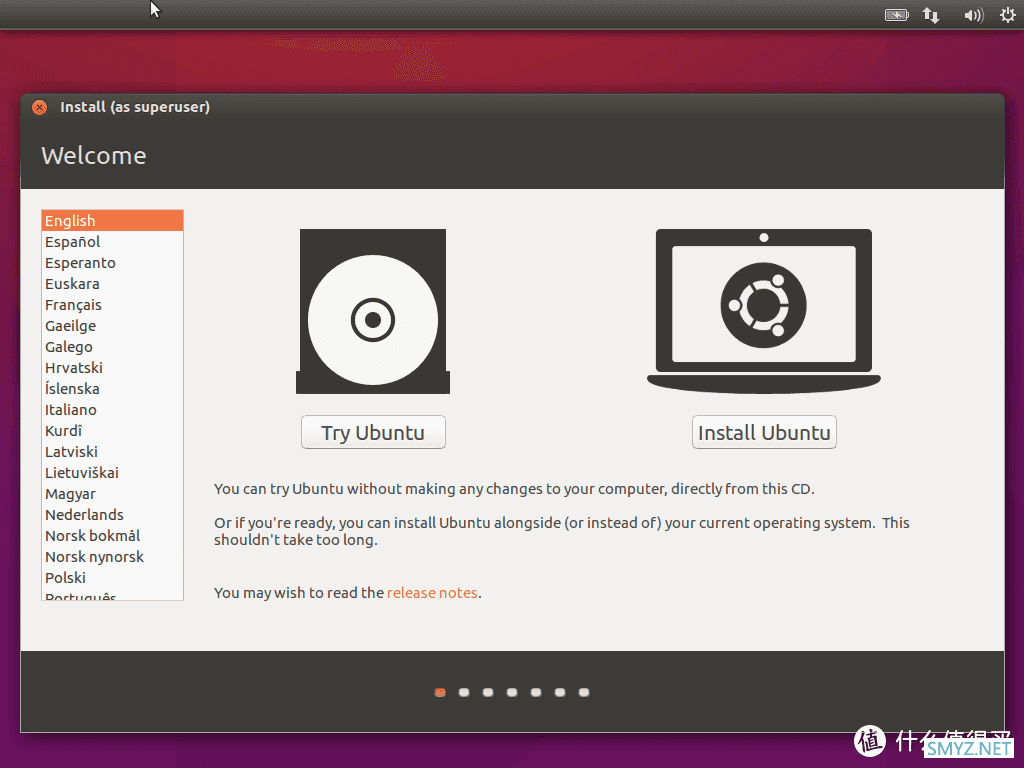Open the network connection indicator
Screen dimensions: 1024x768
(x=931, y=14)
